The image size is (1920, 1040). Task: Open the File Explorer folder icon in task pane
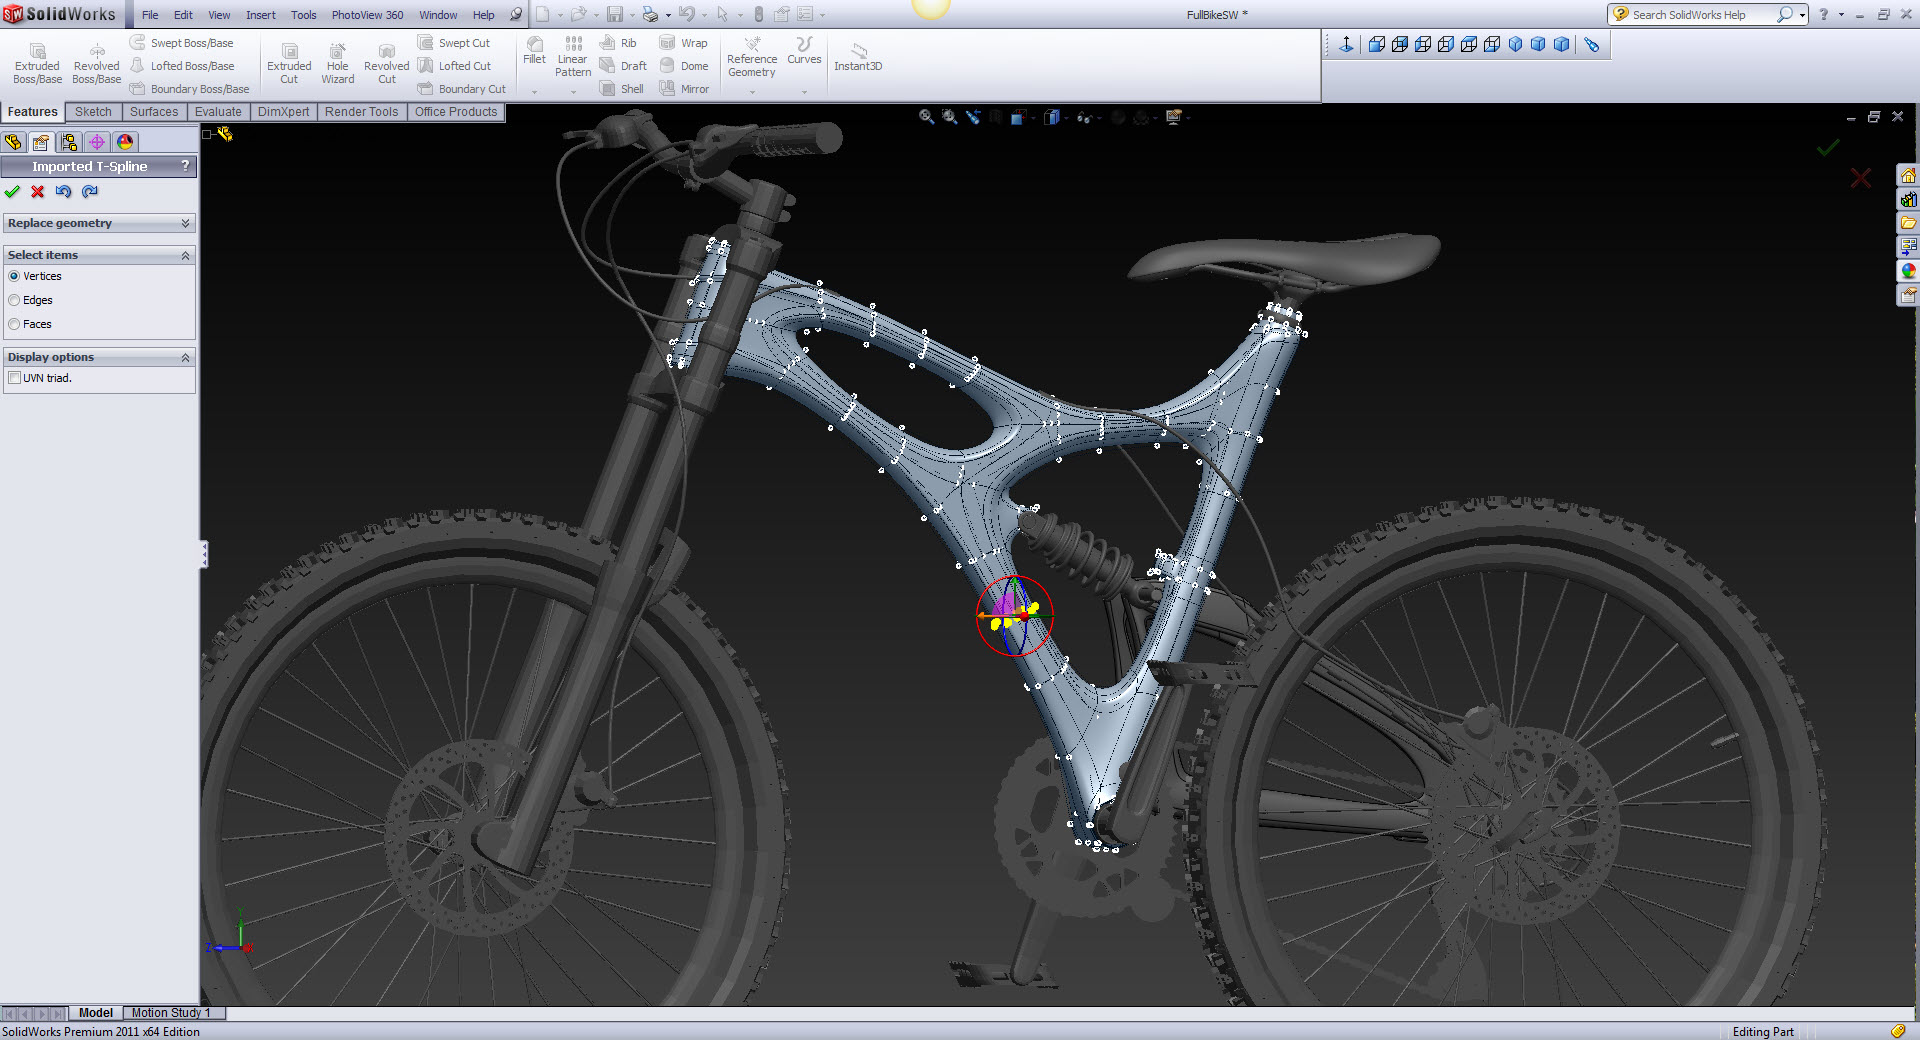1908,223
